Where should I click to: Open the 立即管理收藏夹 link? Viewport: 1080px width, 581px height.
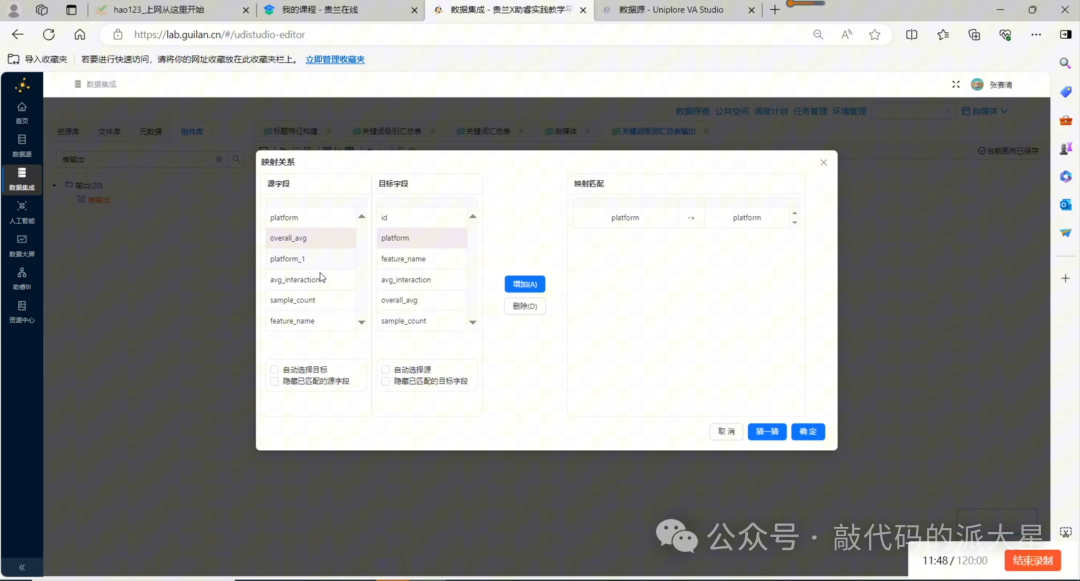[335, 59]
